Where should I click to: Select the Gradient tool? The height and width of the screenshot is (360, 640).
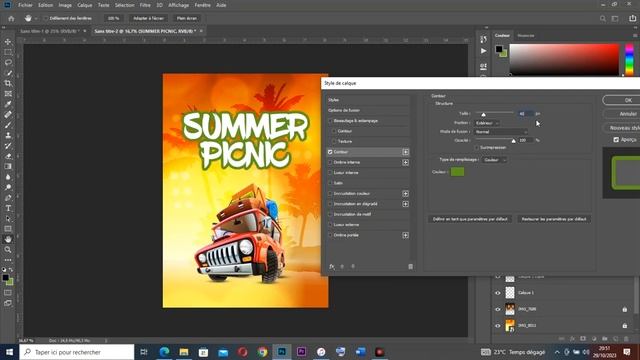tap(8, 167)
